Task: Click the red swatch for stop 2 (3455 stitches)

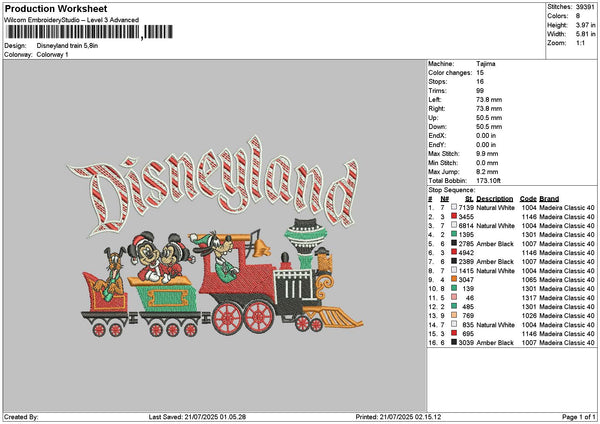Action: click(454, 216)
